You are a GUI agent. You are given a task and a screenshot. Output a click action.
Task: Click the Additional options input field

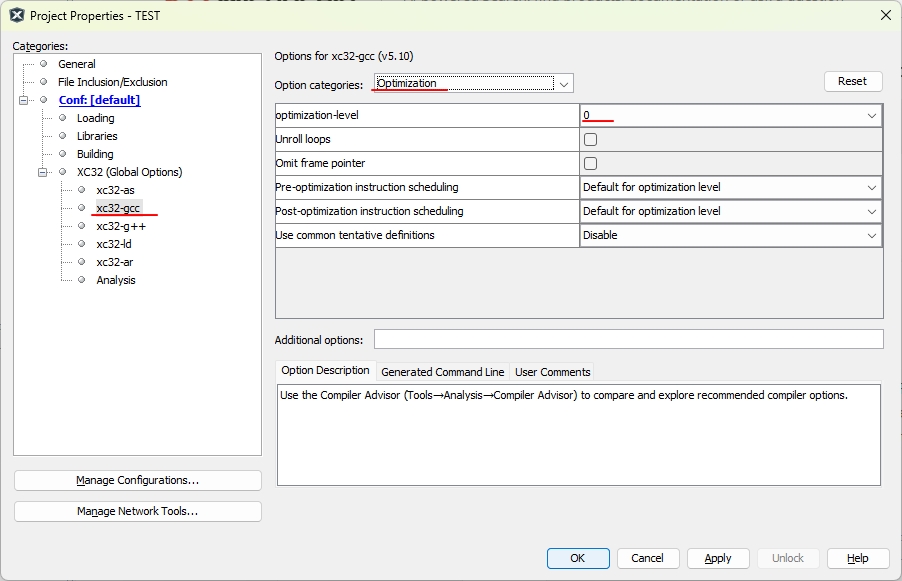click(629, 339)
